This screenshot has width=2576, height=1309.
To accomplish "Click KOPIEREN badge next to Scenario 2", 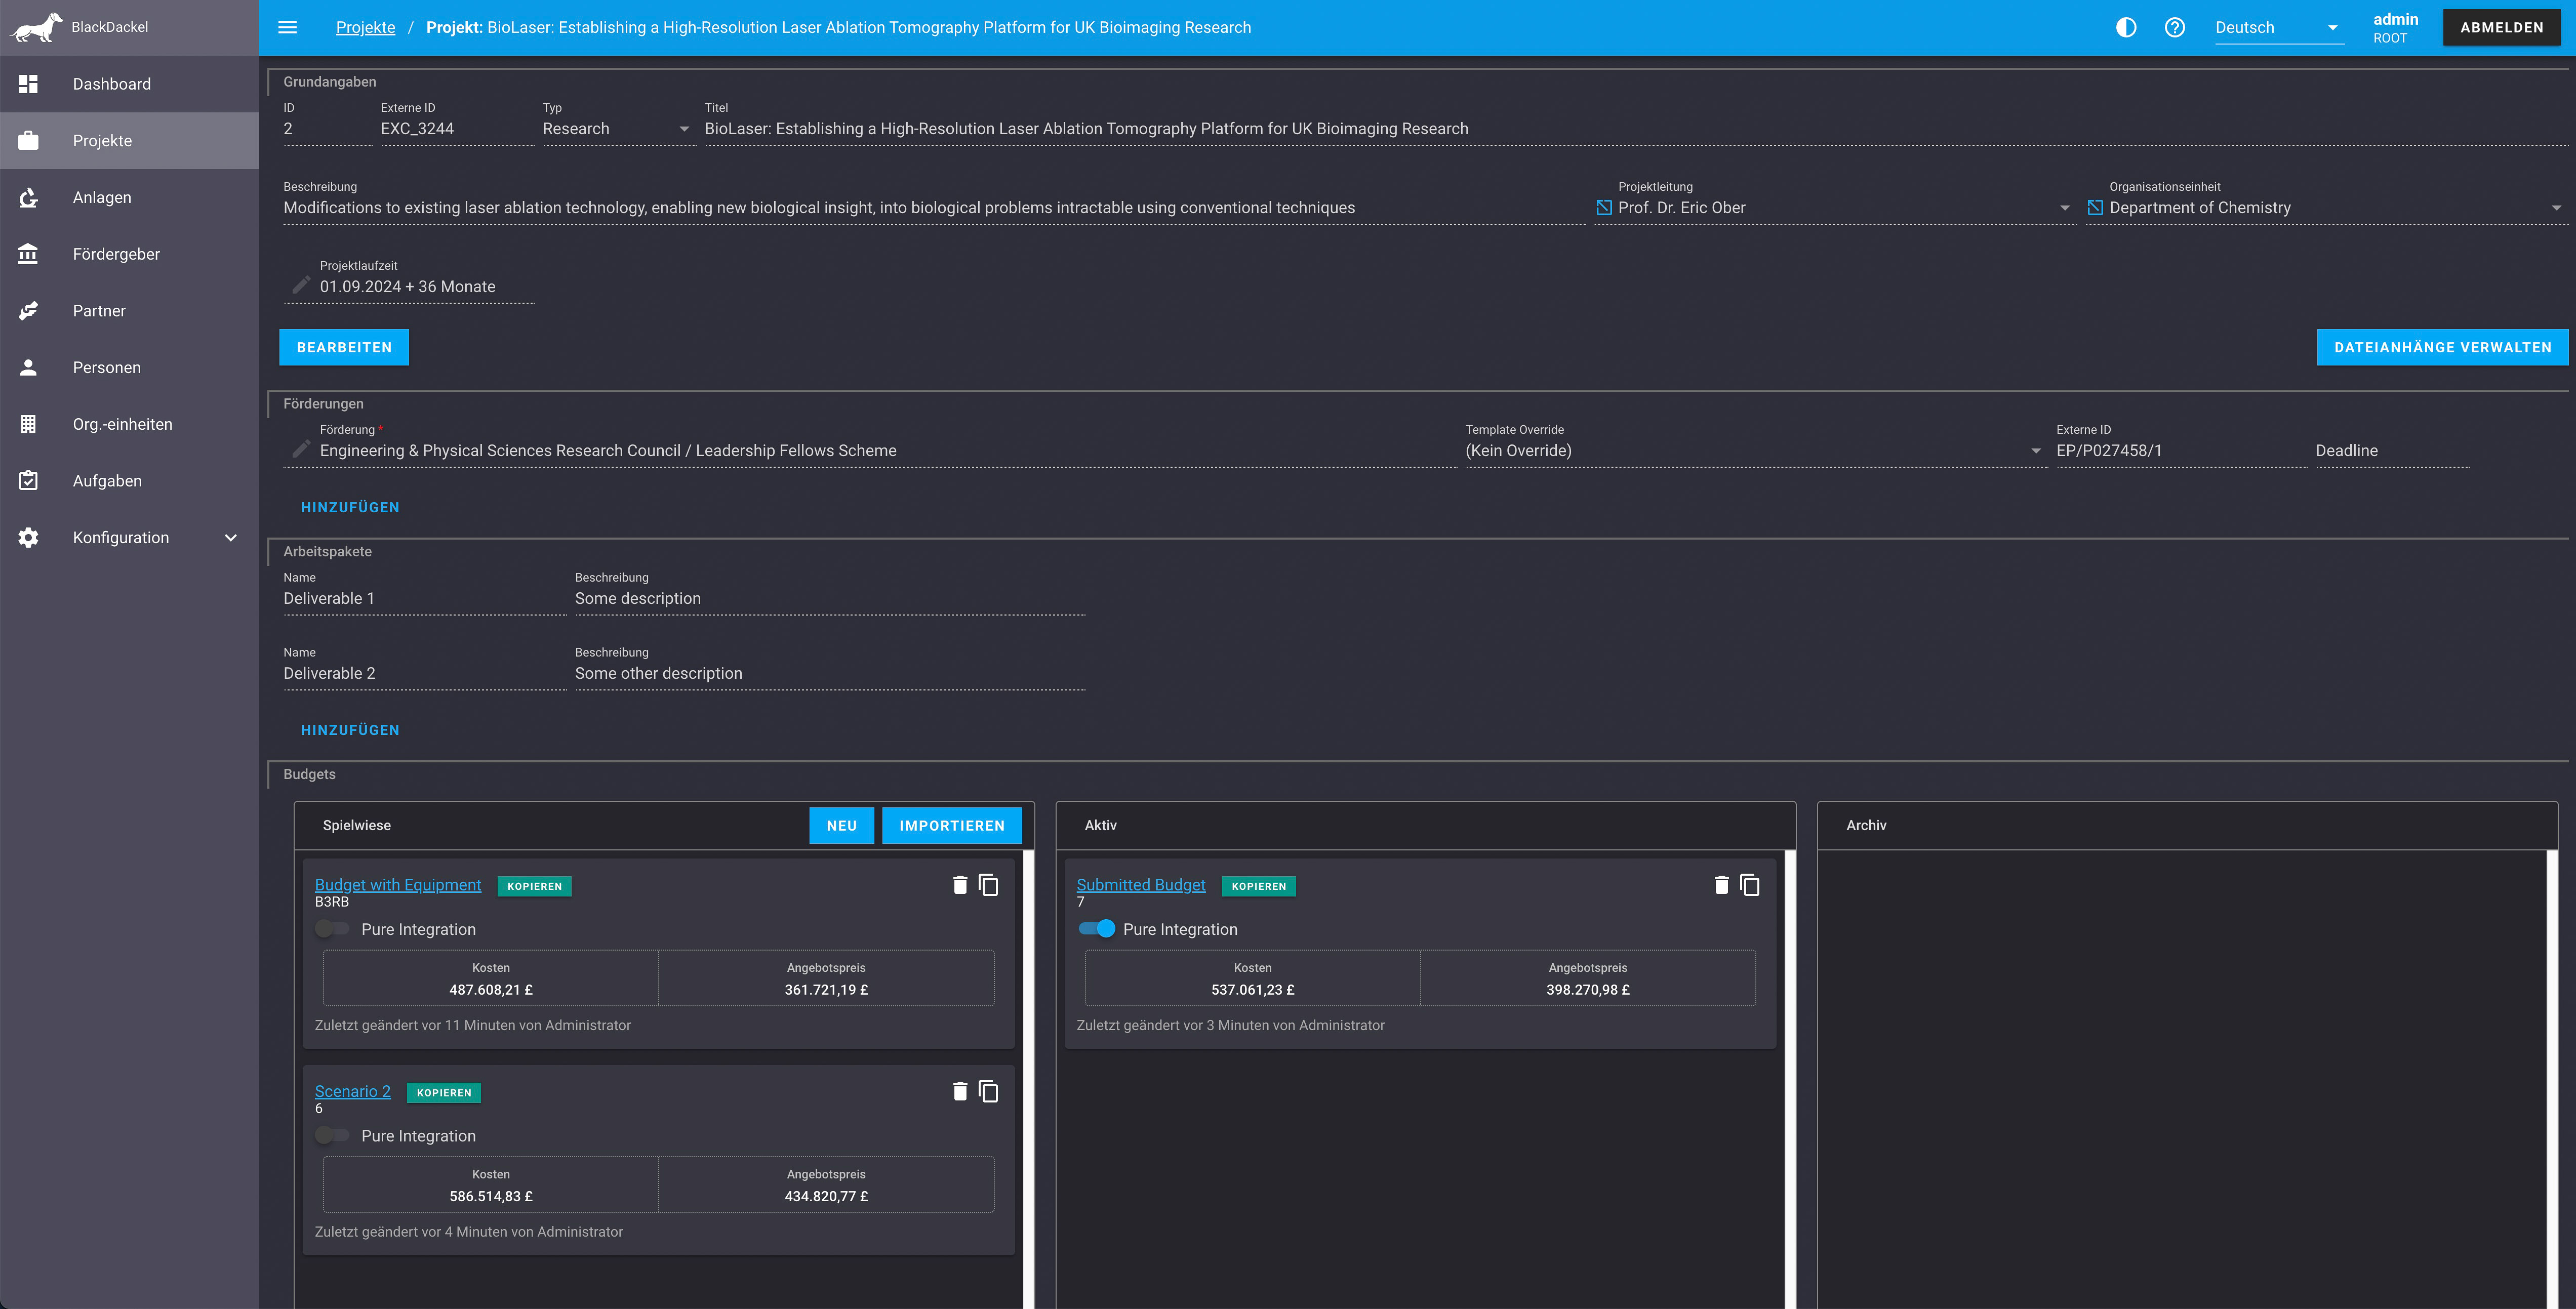I will coord(444,1092).
